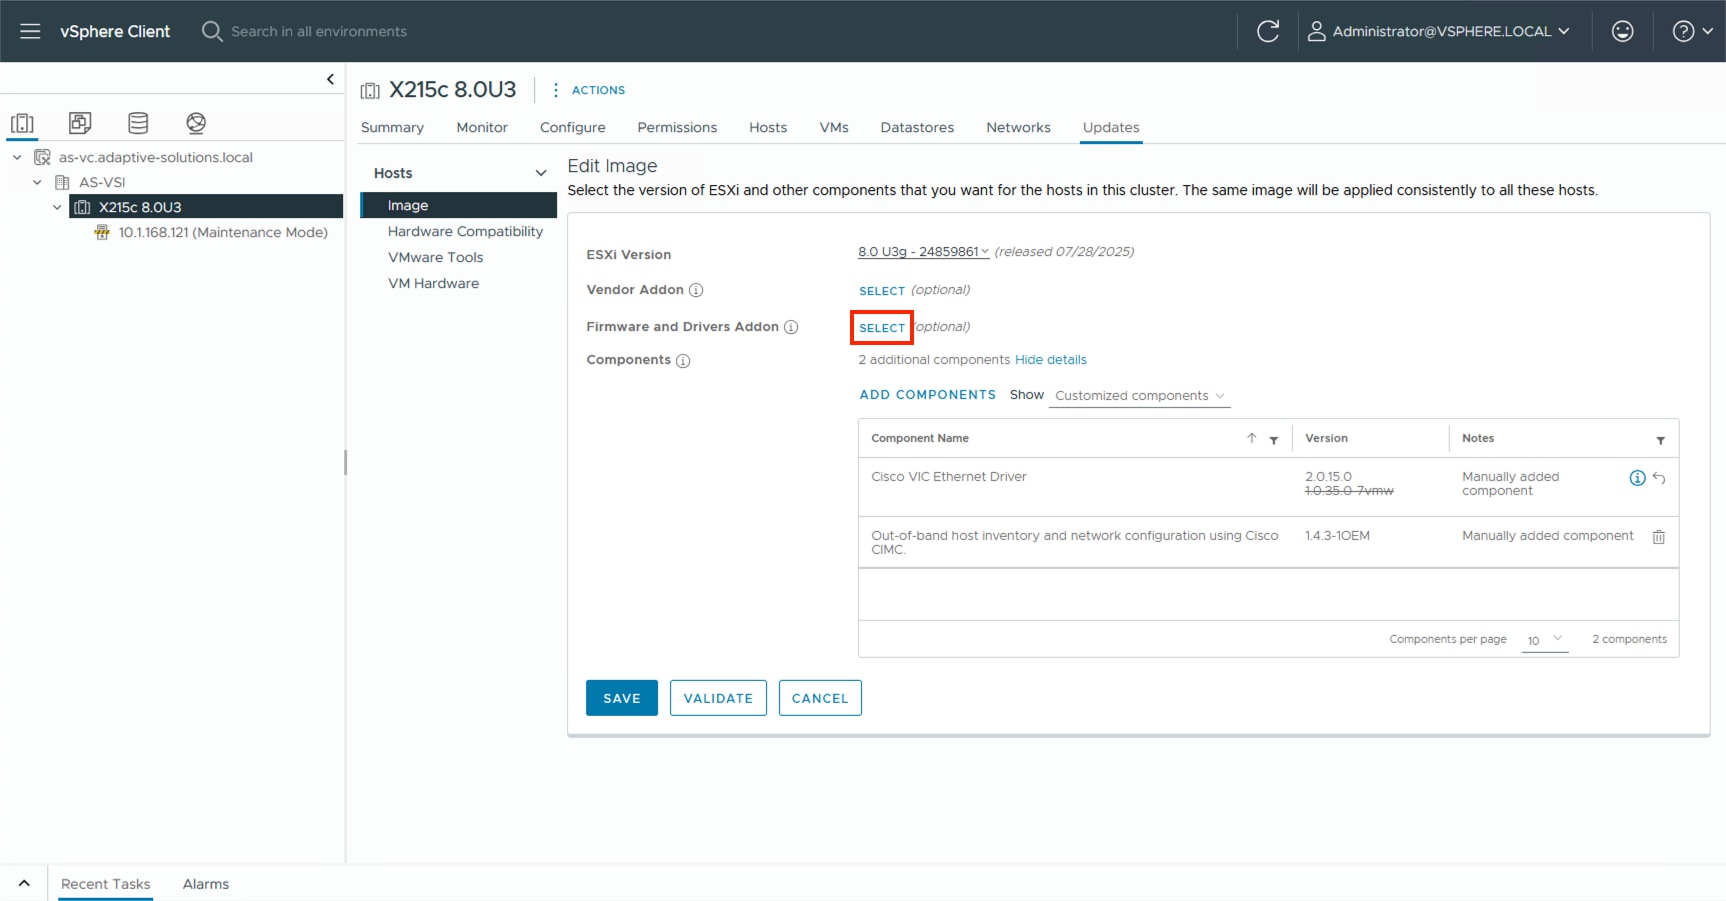Viewport: 1726px width, 901px height.
Task: Open the ESXi Version 8.0 U3g dropdown
Action: click(x=921, y=251)
